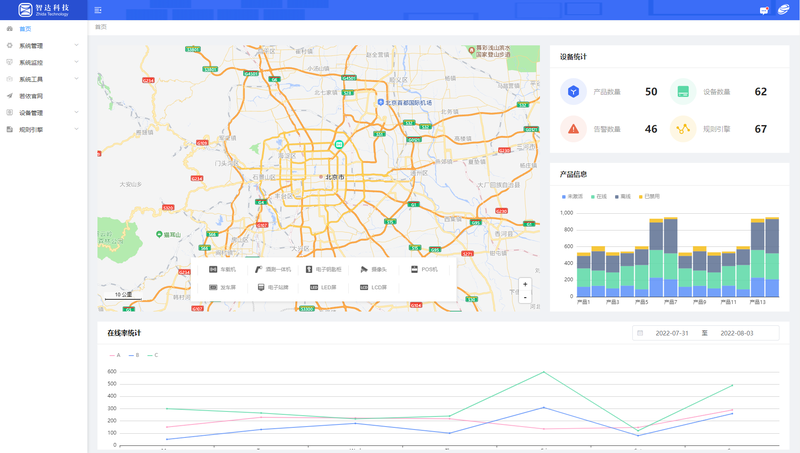Image resolution: width=800 pixels, height=453 pixels.
Task: Open the message notification icon in header
Action: tap(764, 10)
